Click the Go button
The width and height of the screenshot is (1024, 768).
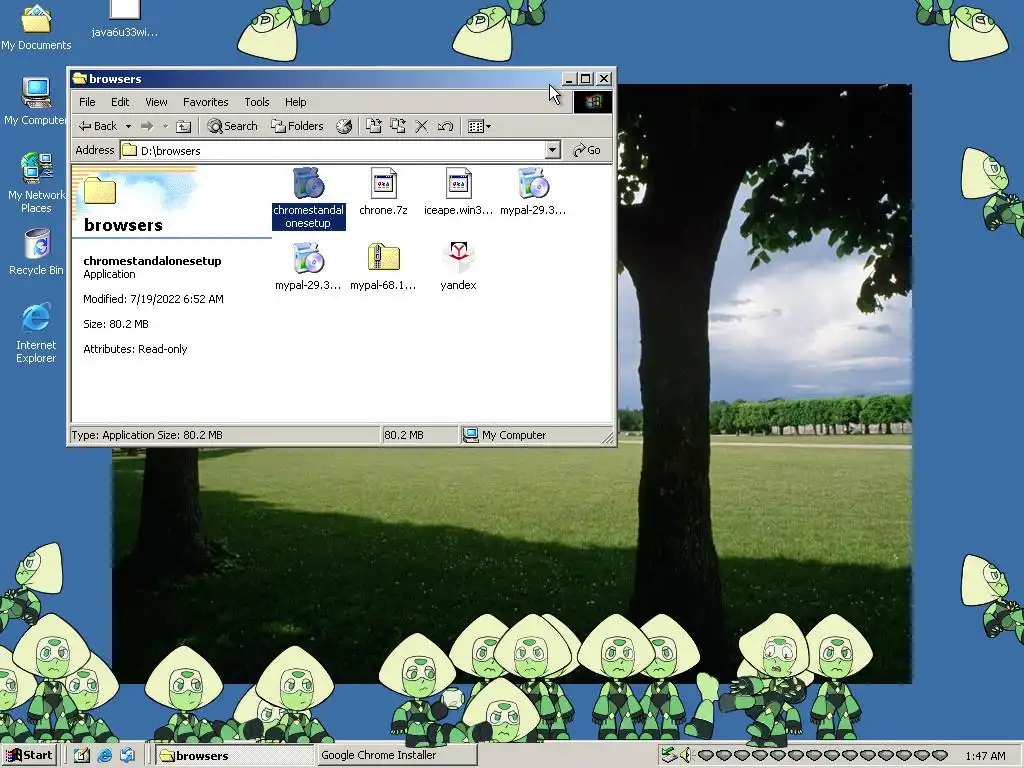587,150
